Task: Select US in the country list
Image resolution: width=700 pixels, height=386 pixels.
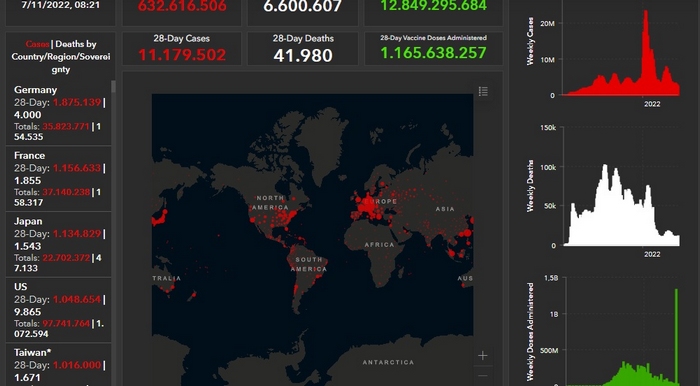Action: [x=58, y=310]
